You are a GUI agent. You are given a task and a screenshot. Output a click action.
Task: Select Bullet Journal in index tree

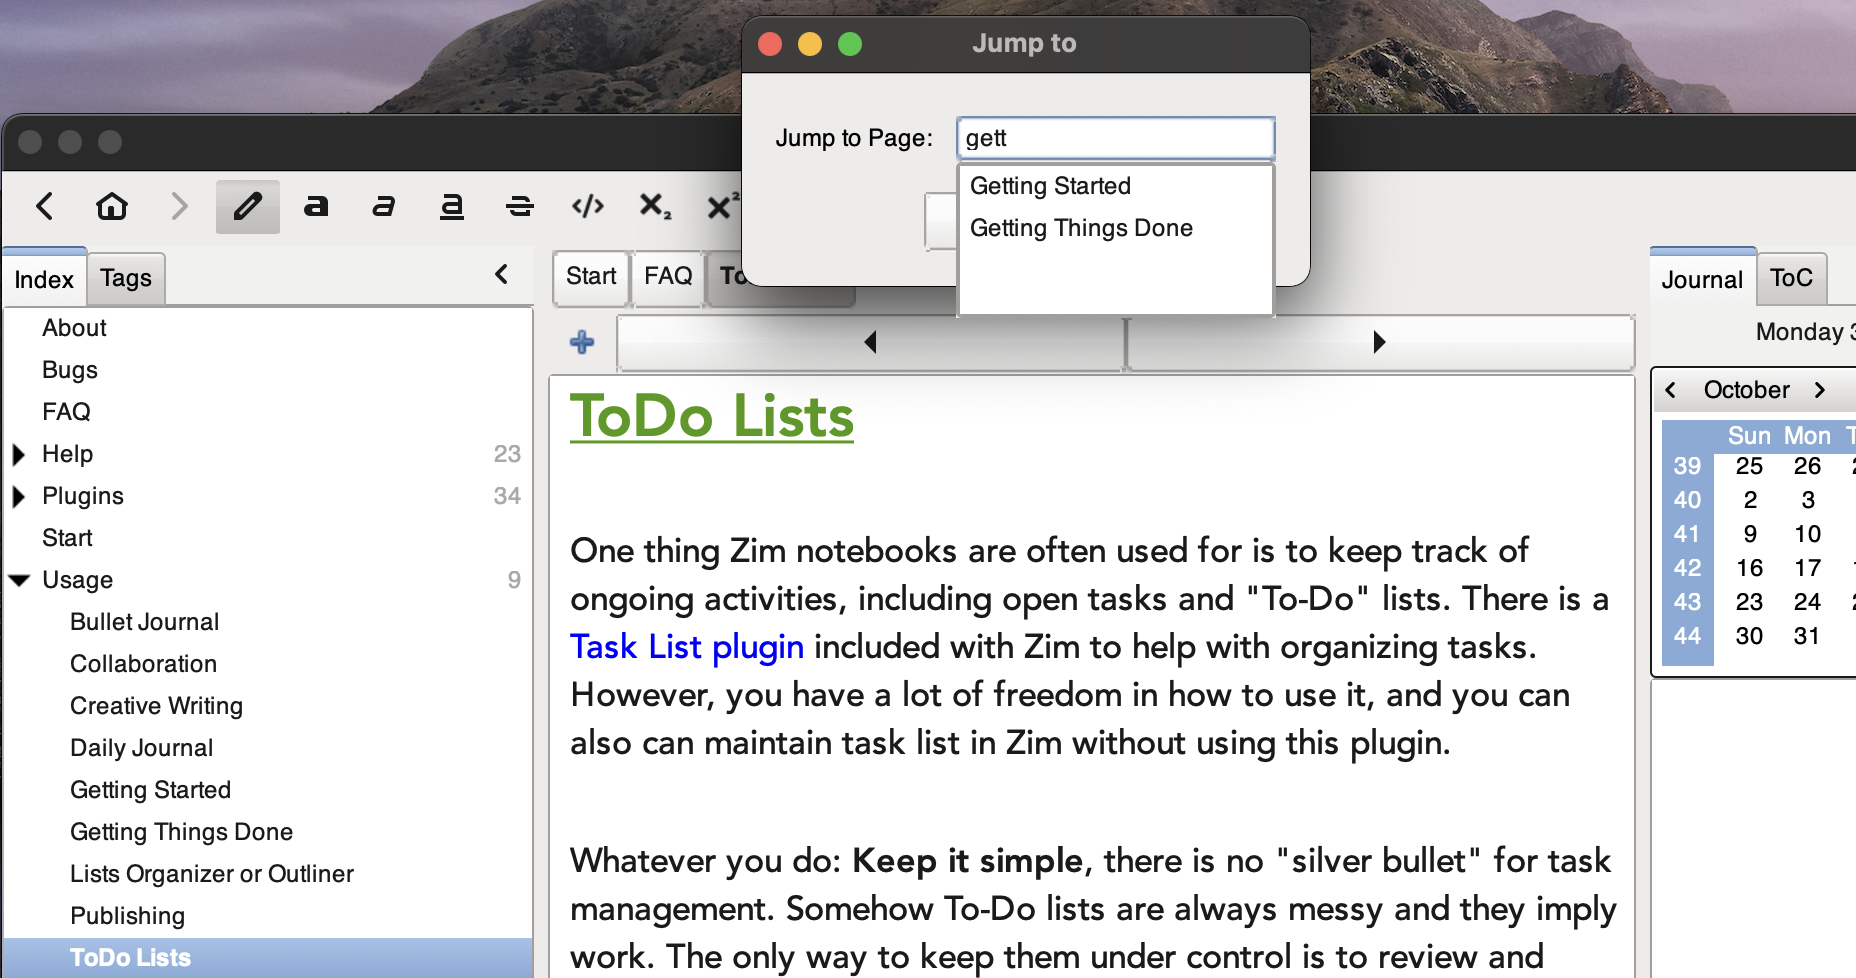coord(144,622)
